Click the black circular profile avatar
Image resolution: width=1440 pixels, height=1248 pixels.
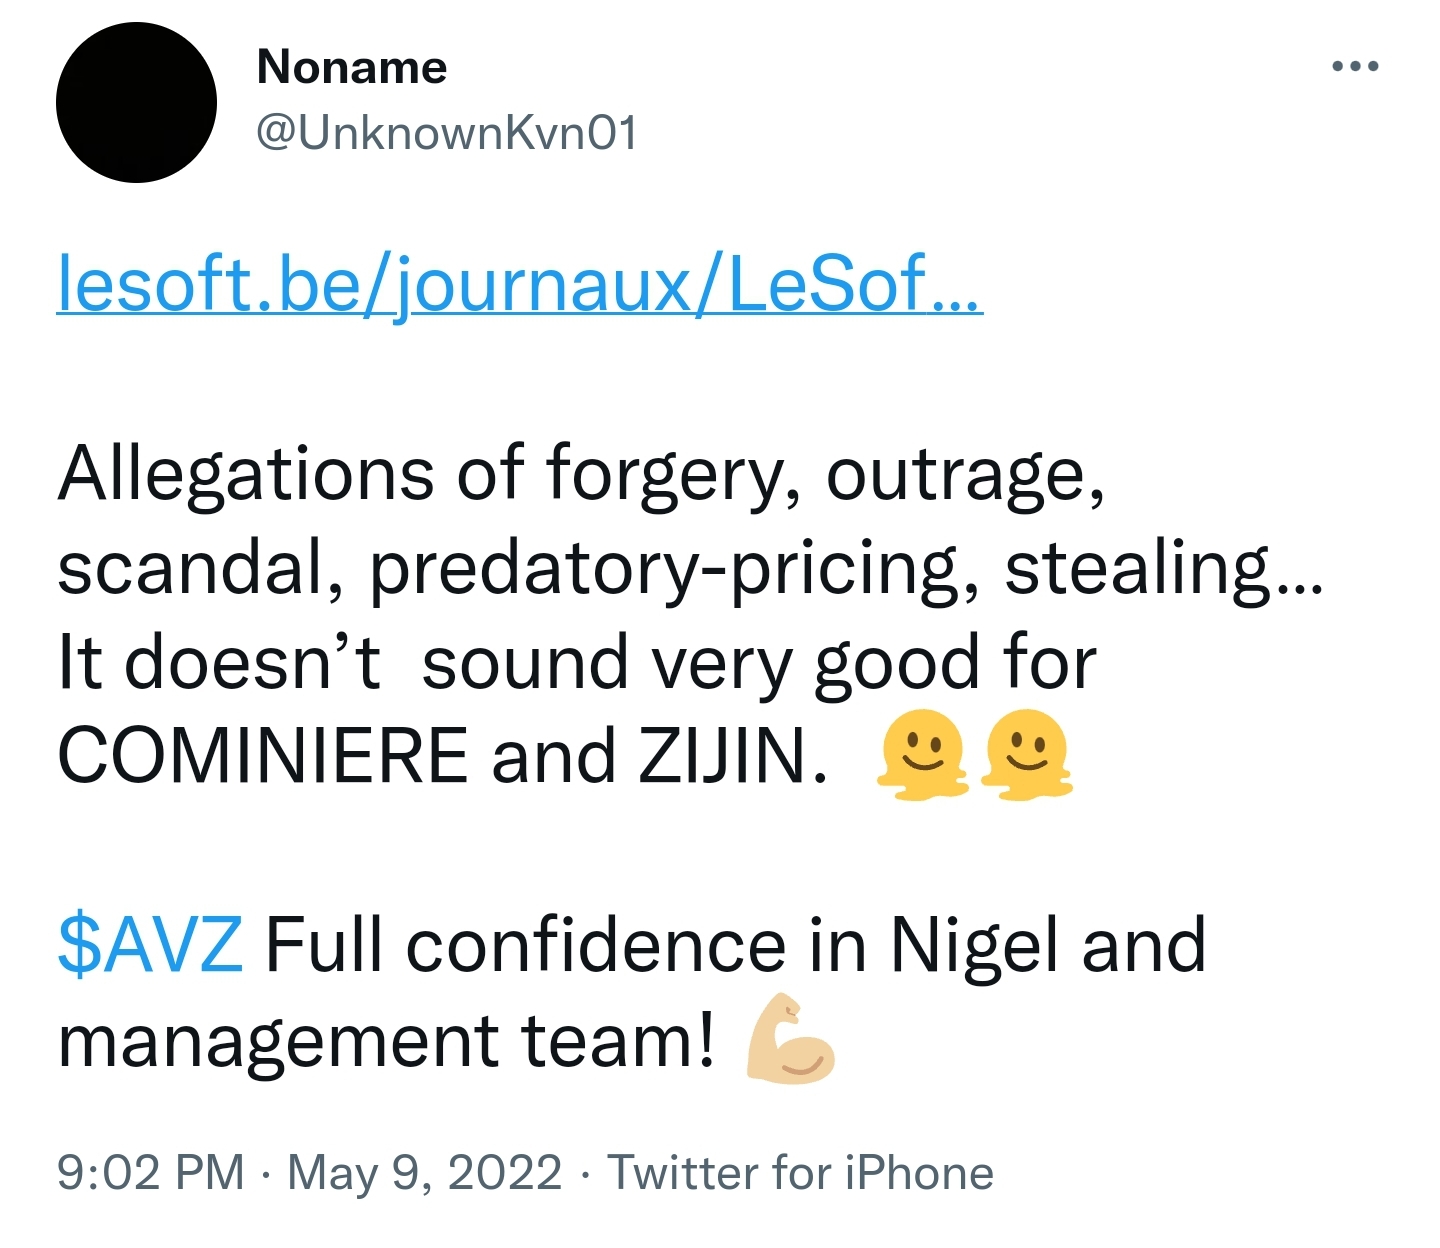(x=136, y=103)
